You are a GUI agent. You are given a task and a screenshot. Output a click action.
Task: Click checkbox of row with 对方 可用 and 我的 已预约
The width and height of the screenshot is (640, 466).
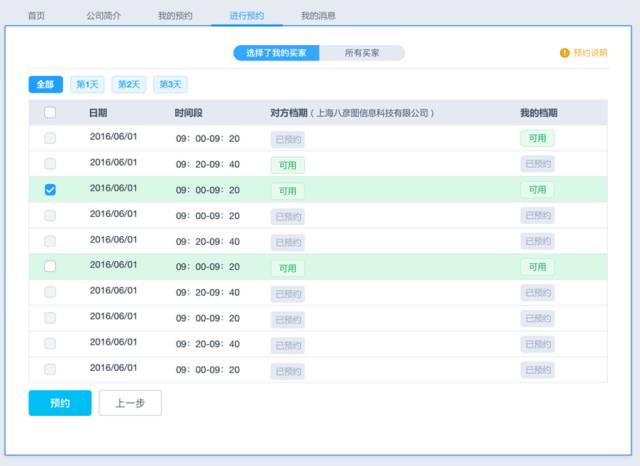point(50,164)
